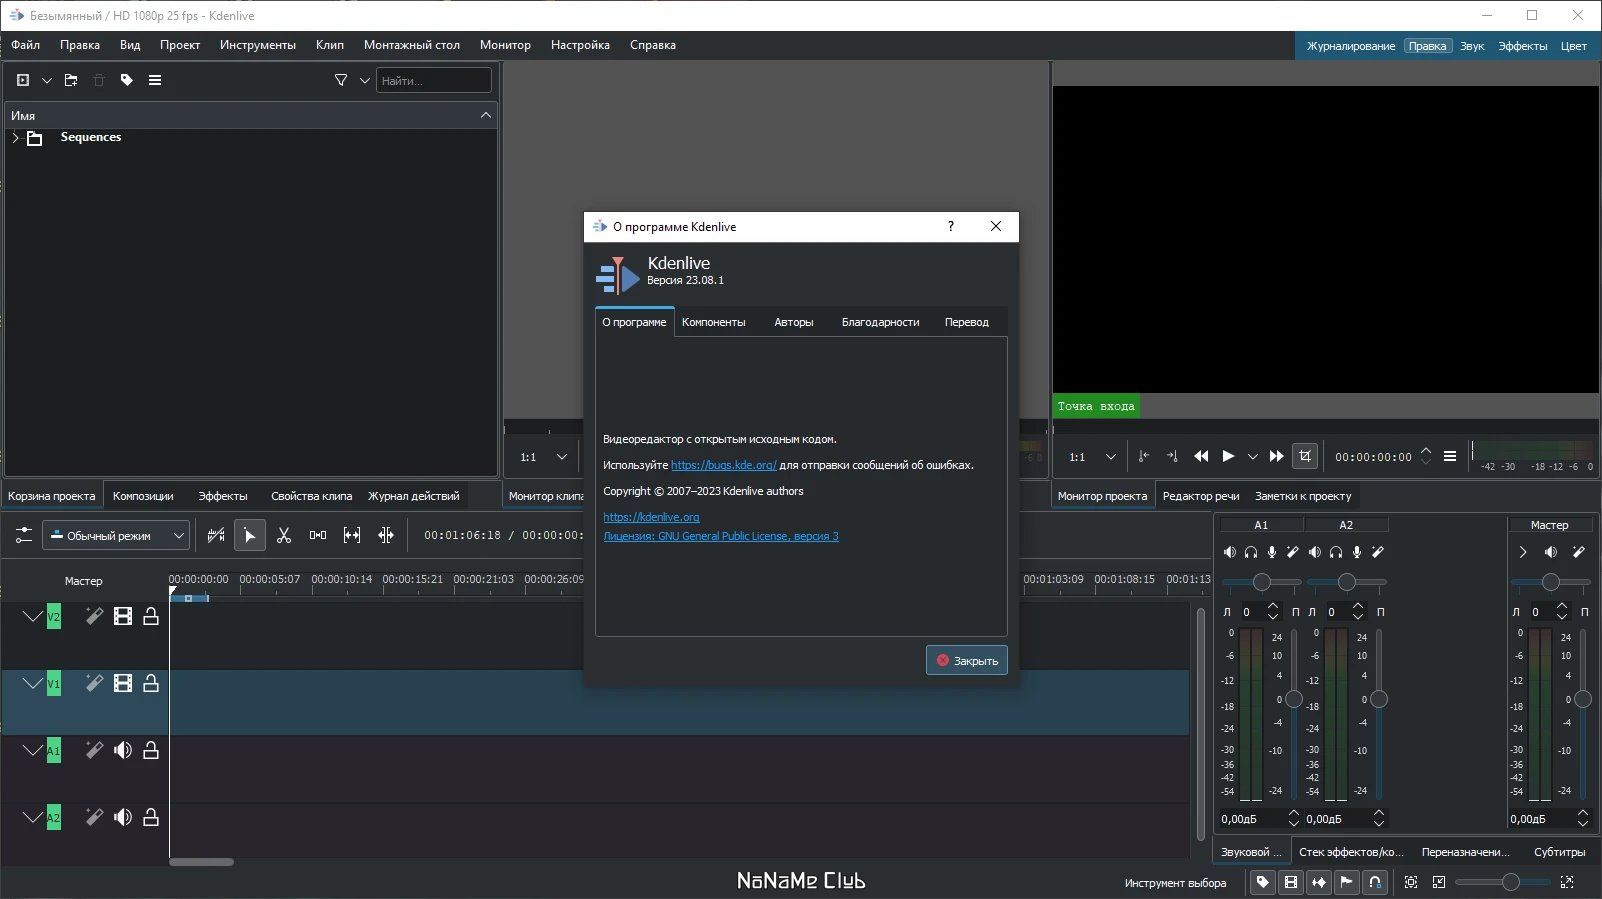Open effects wand on track V2
The height and width of the screenshot is (899, 1602).
(x=94, y=617)
